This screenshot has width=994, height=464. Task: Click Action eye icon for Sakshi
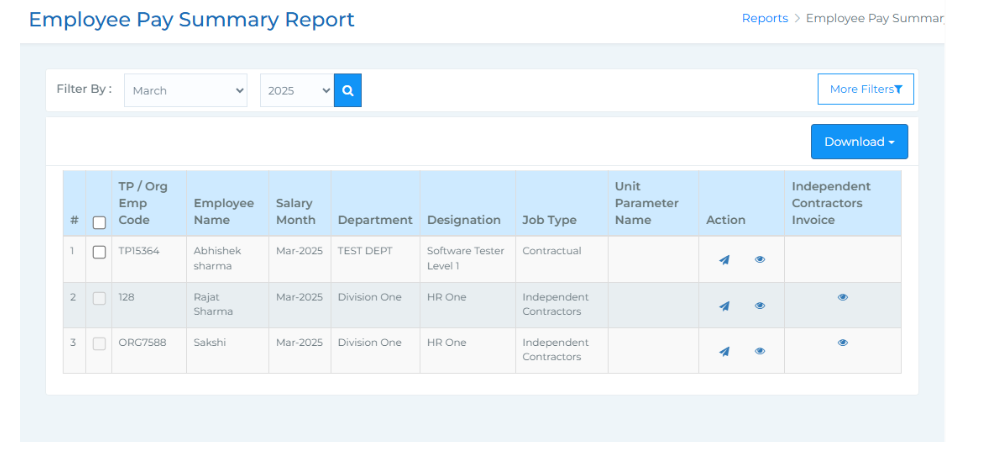760,351
